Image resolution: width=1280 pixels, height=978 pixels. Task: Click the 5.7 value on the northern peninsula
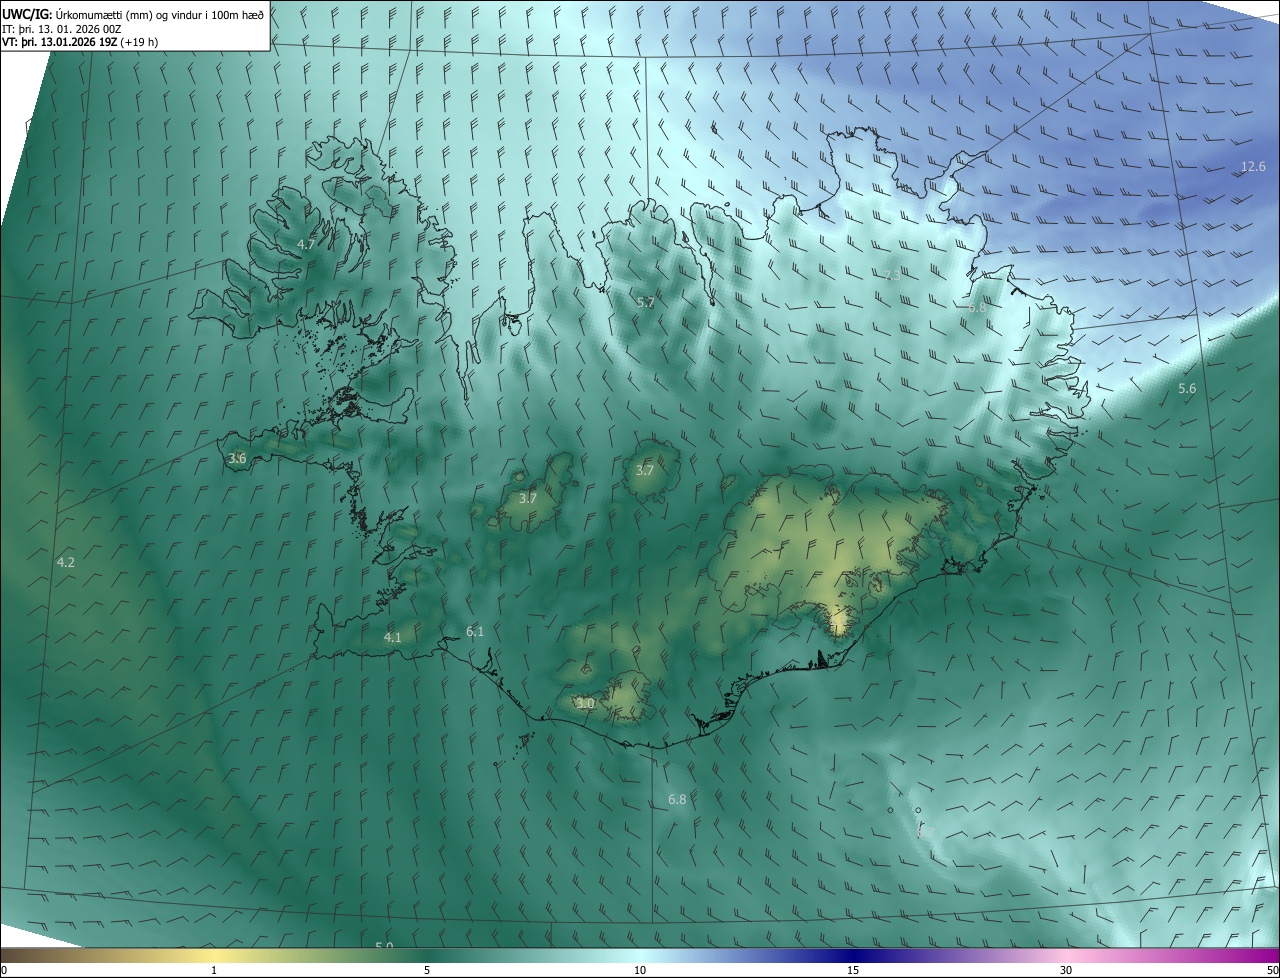coord(646,302)
